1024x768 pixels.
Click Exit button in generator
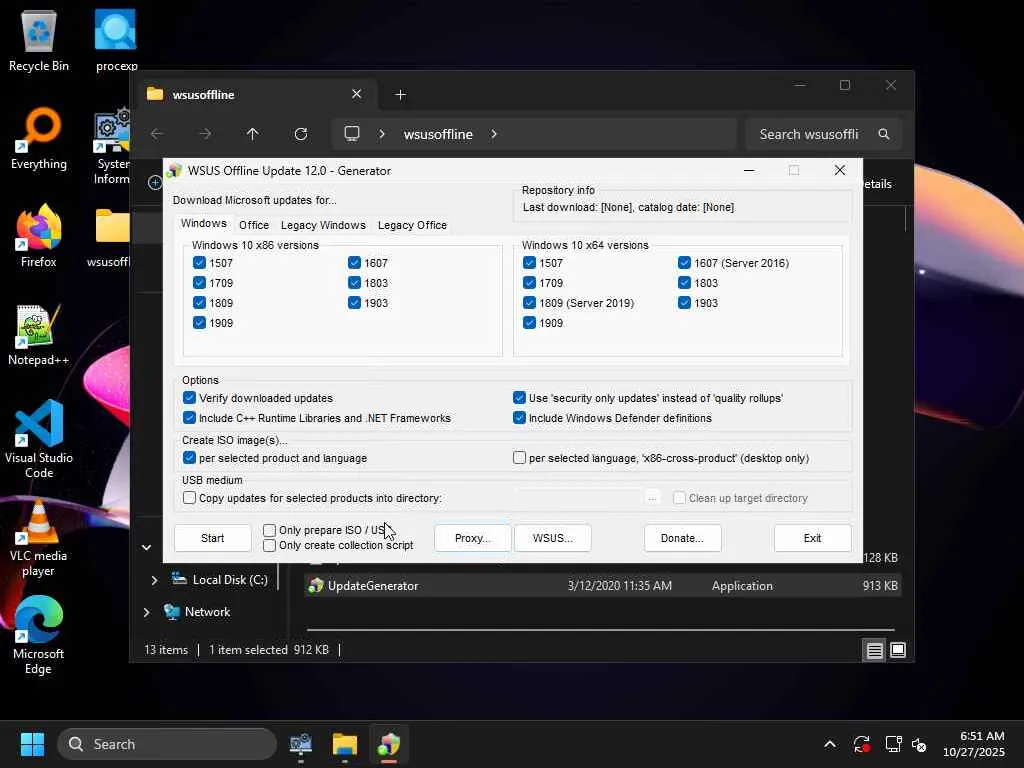pos(812,538)
